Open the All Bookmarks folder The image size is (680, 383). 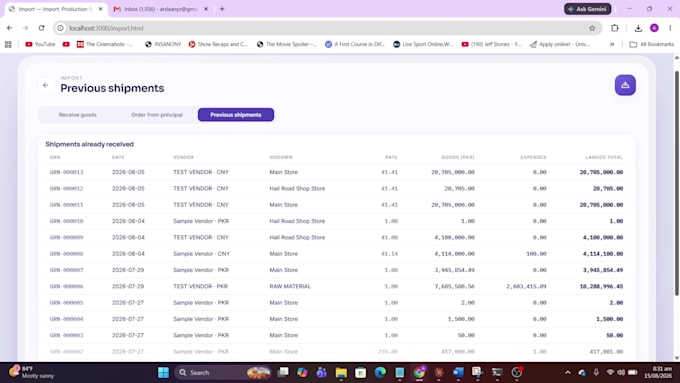click(x=652, y=44)
